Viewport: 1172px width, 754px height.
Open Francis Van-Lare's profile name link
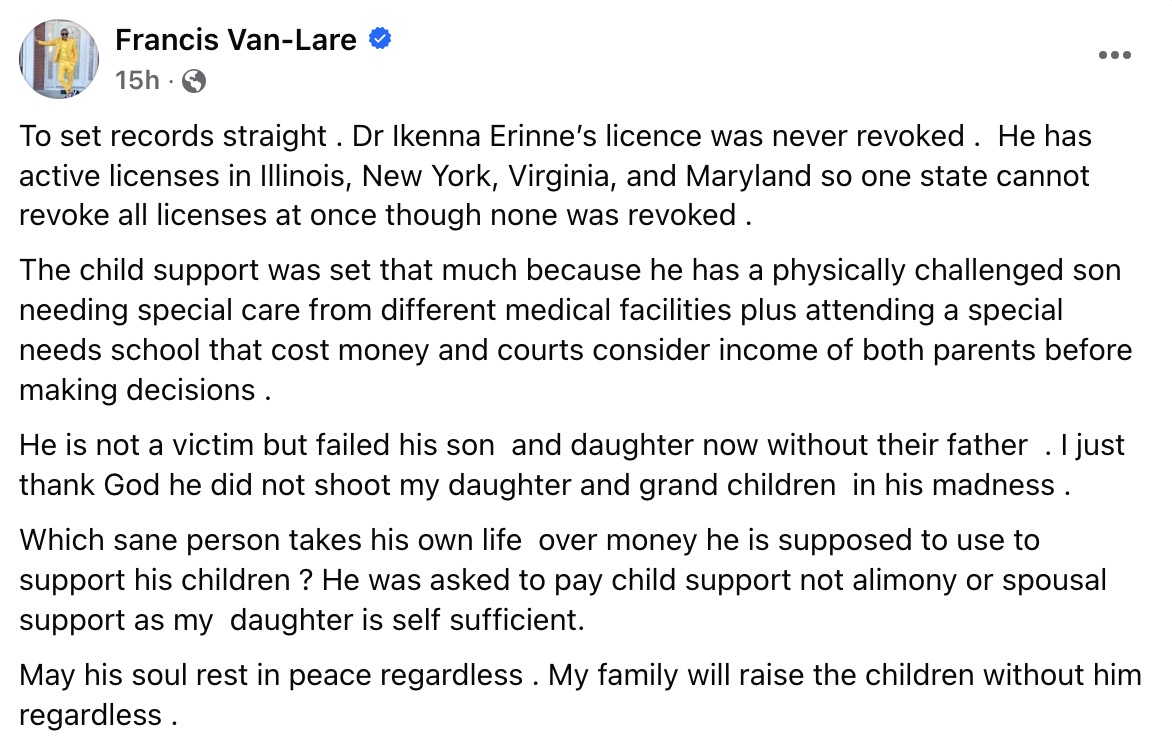click(x=235, y=40)
